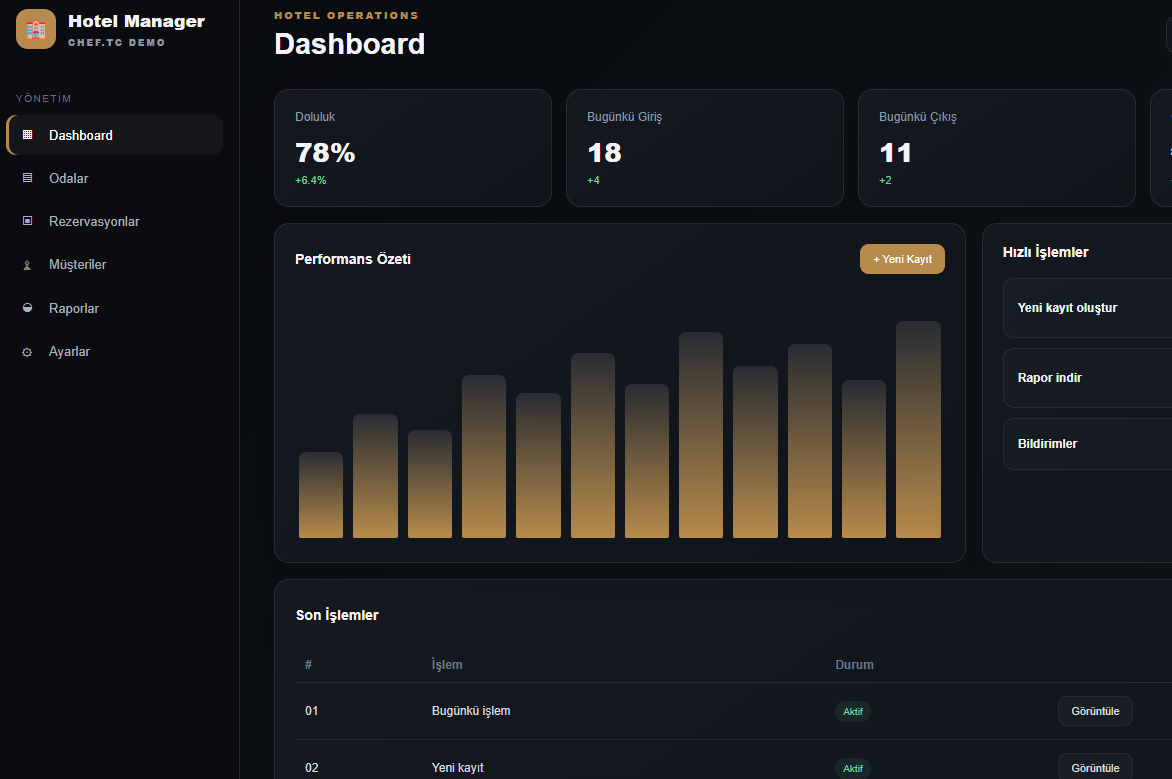Click the "İşlem" column header
Viewport: 1172px width, 779px height.
point(447,665)
